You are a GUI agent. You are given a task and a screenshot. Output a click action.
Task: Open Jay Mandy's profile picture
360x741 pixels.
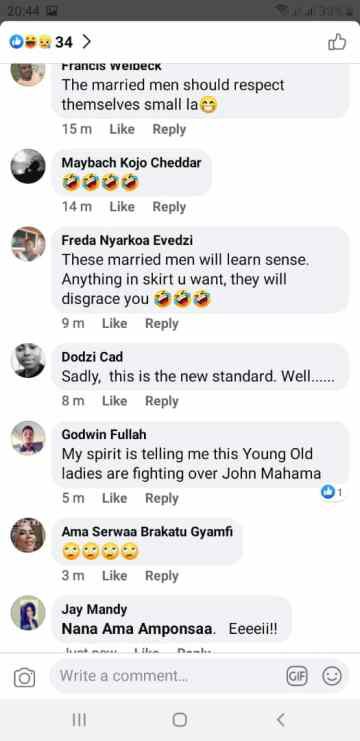(x=28, y=613)
